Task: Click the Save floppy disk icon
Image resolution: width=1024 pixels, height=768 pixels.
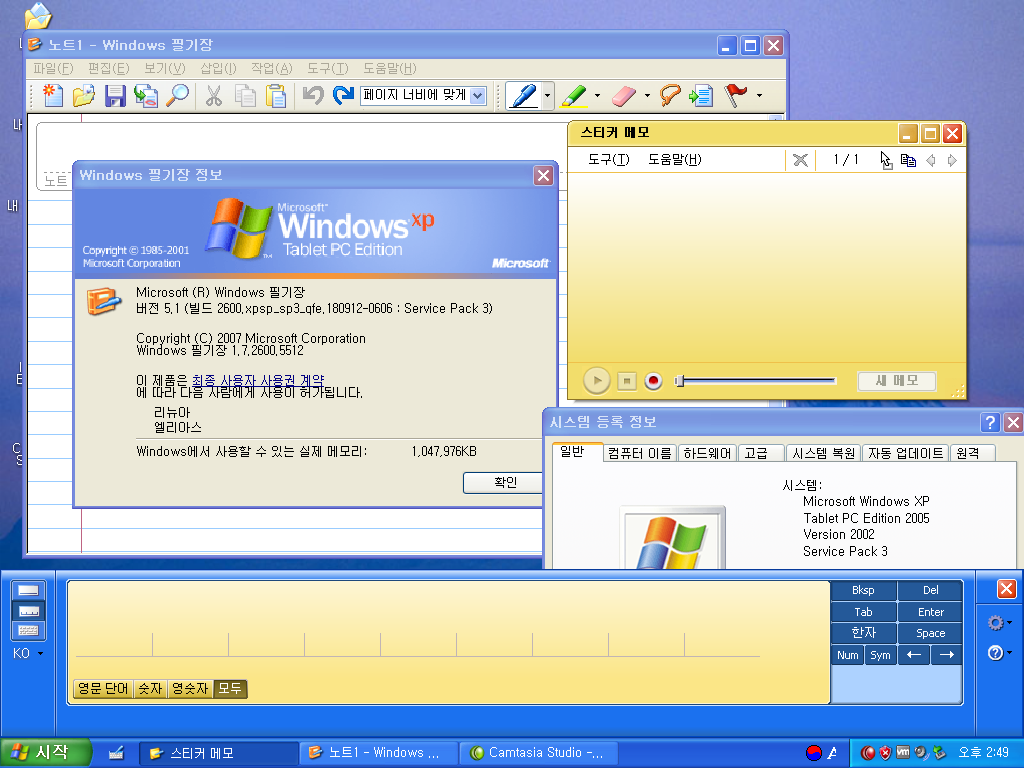Action: point(115,96)
